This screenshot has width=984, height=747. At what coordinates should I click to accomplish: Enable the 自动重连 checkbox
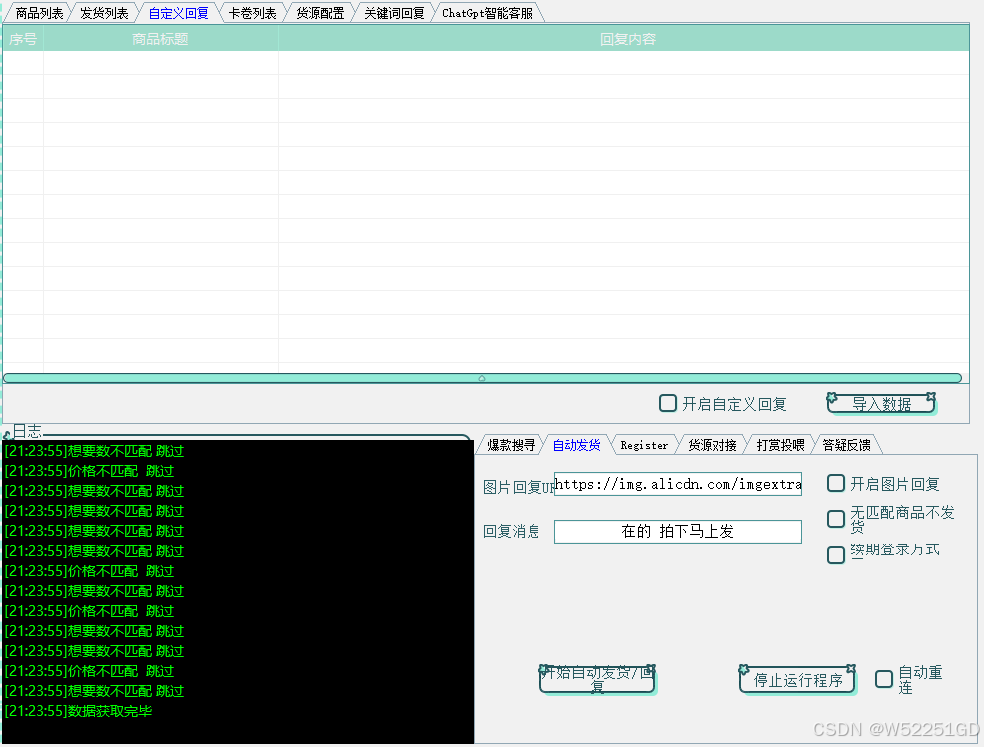click(884, 679)
